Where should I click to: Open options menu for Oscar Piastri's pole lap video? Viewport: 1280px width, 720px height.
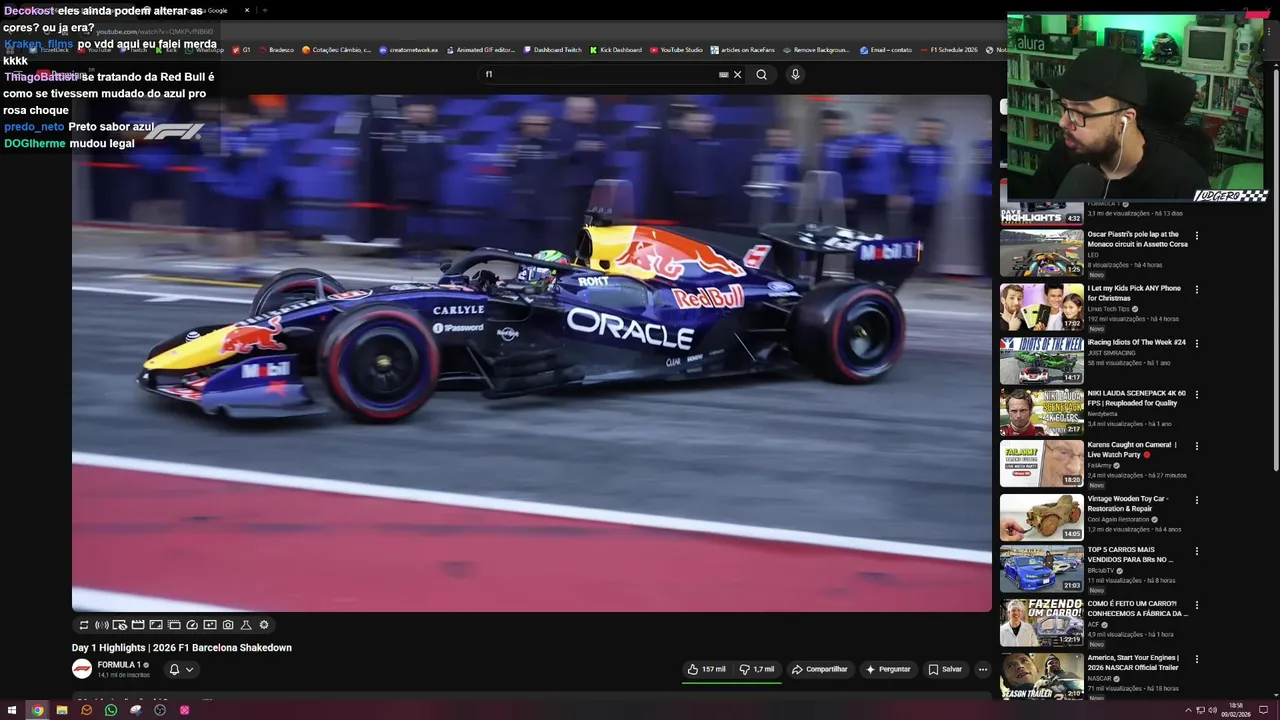[x=1197, y=236]
